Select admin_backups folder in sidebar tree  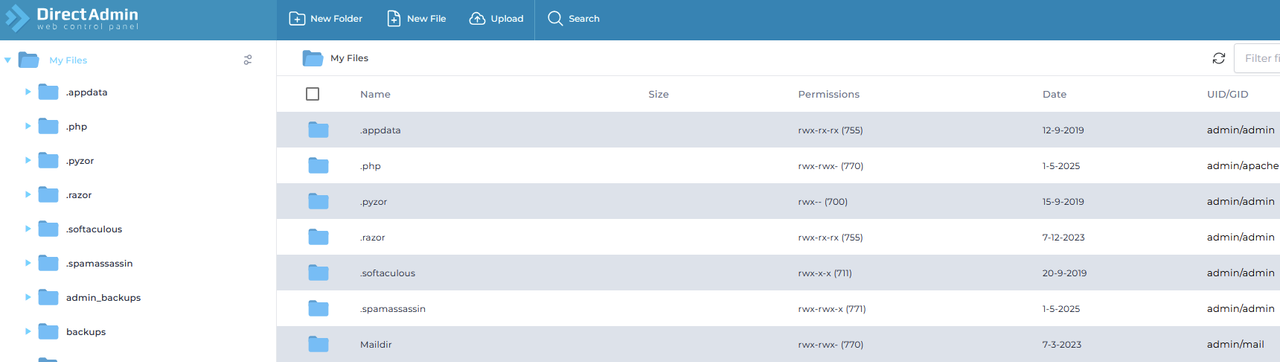click(103, 297)
